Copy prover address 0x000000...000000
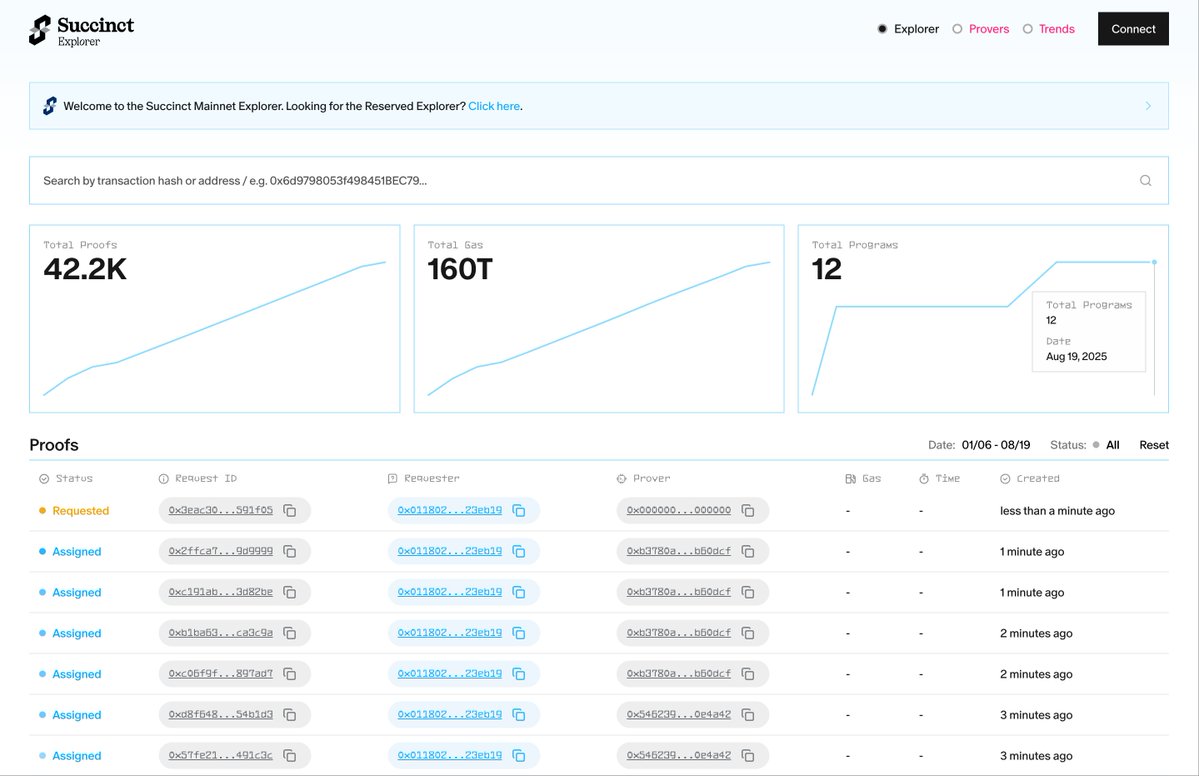1199x776 pixels. click(748, 511)
